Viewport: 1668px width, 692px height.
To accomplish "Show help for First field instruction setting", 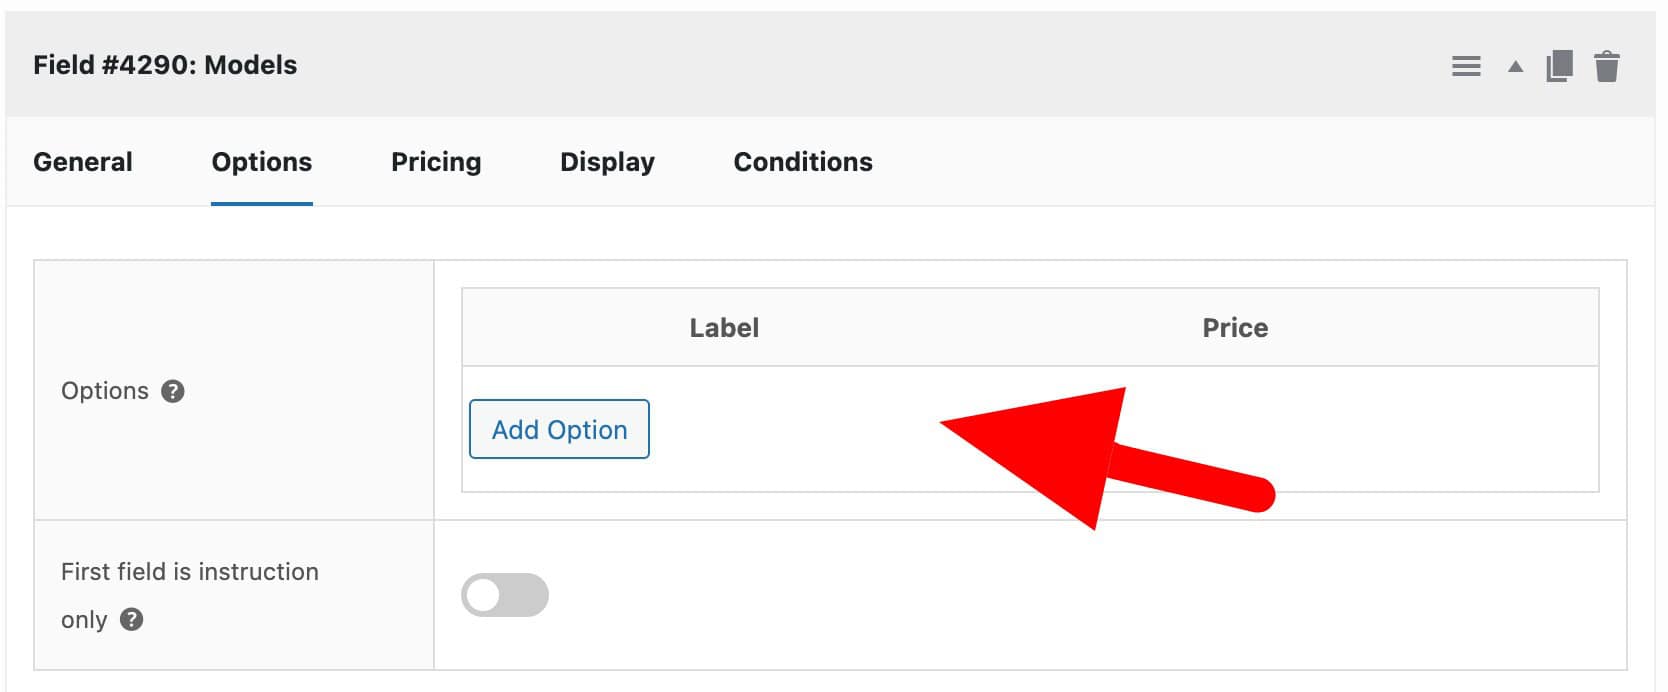I will [x=131, y=620].
